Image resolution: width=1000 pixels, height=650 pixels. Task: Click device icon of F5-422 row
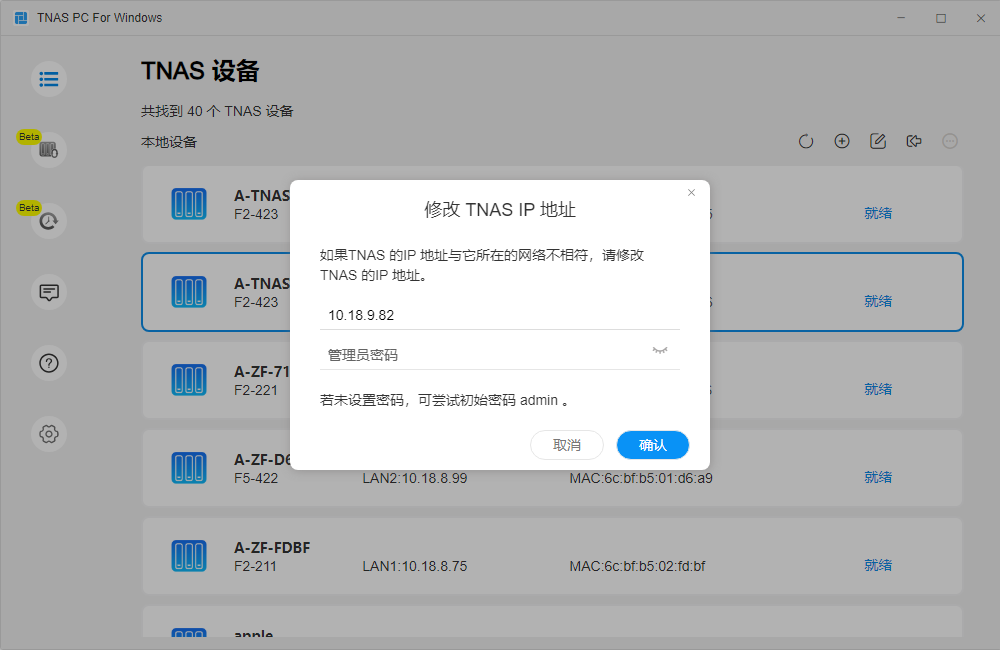[189, 468]
